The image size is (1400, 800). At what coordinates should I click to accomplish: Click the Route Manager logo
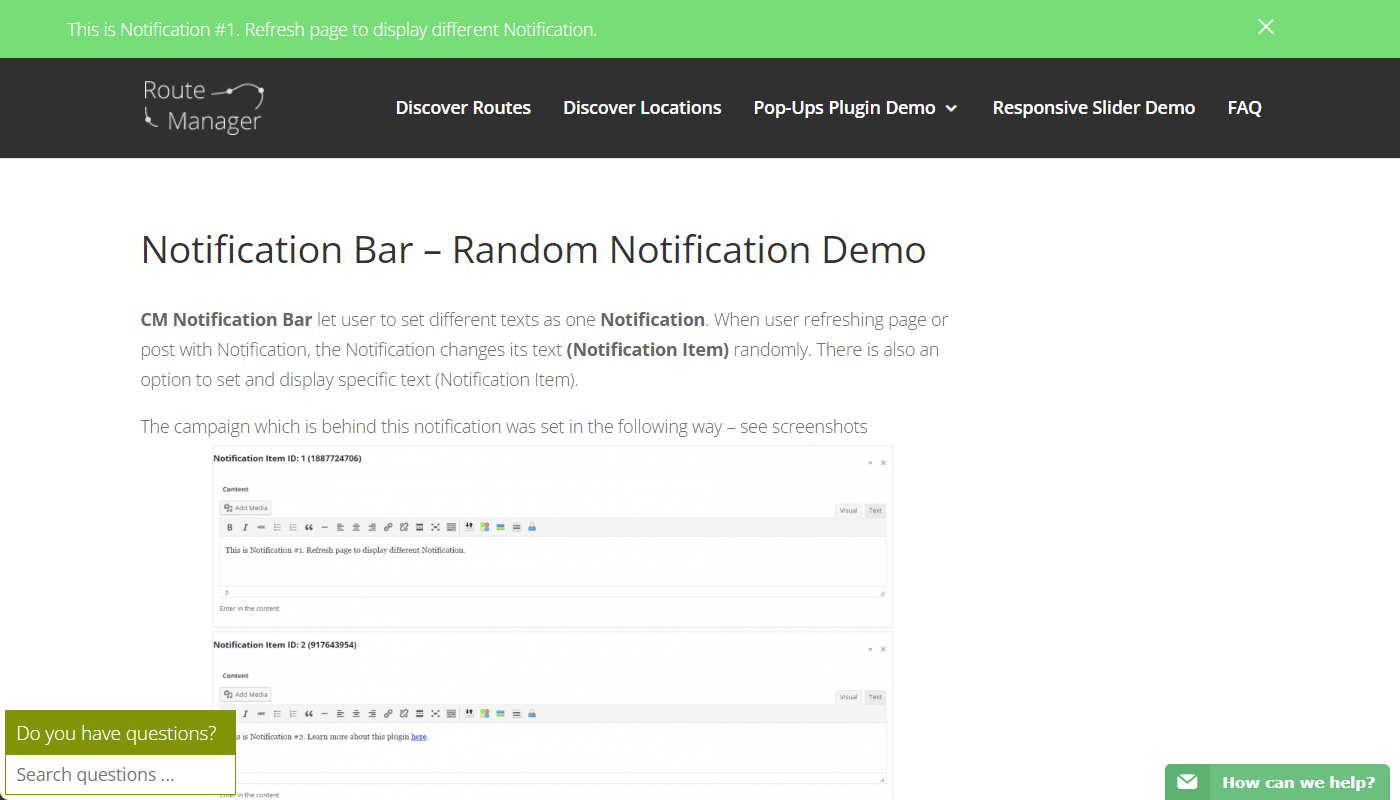coord(203,107)
